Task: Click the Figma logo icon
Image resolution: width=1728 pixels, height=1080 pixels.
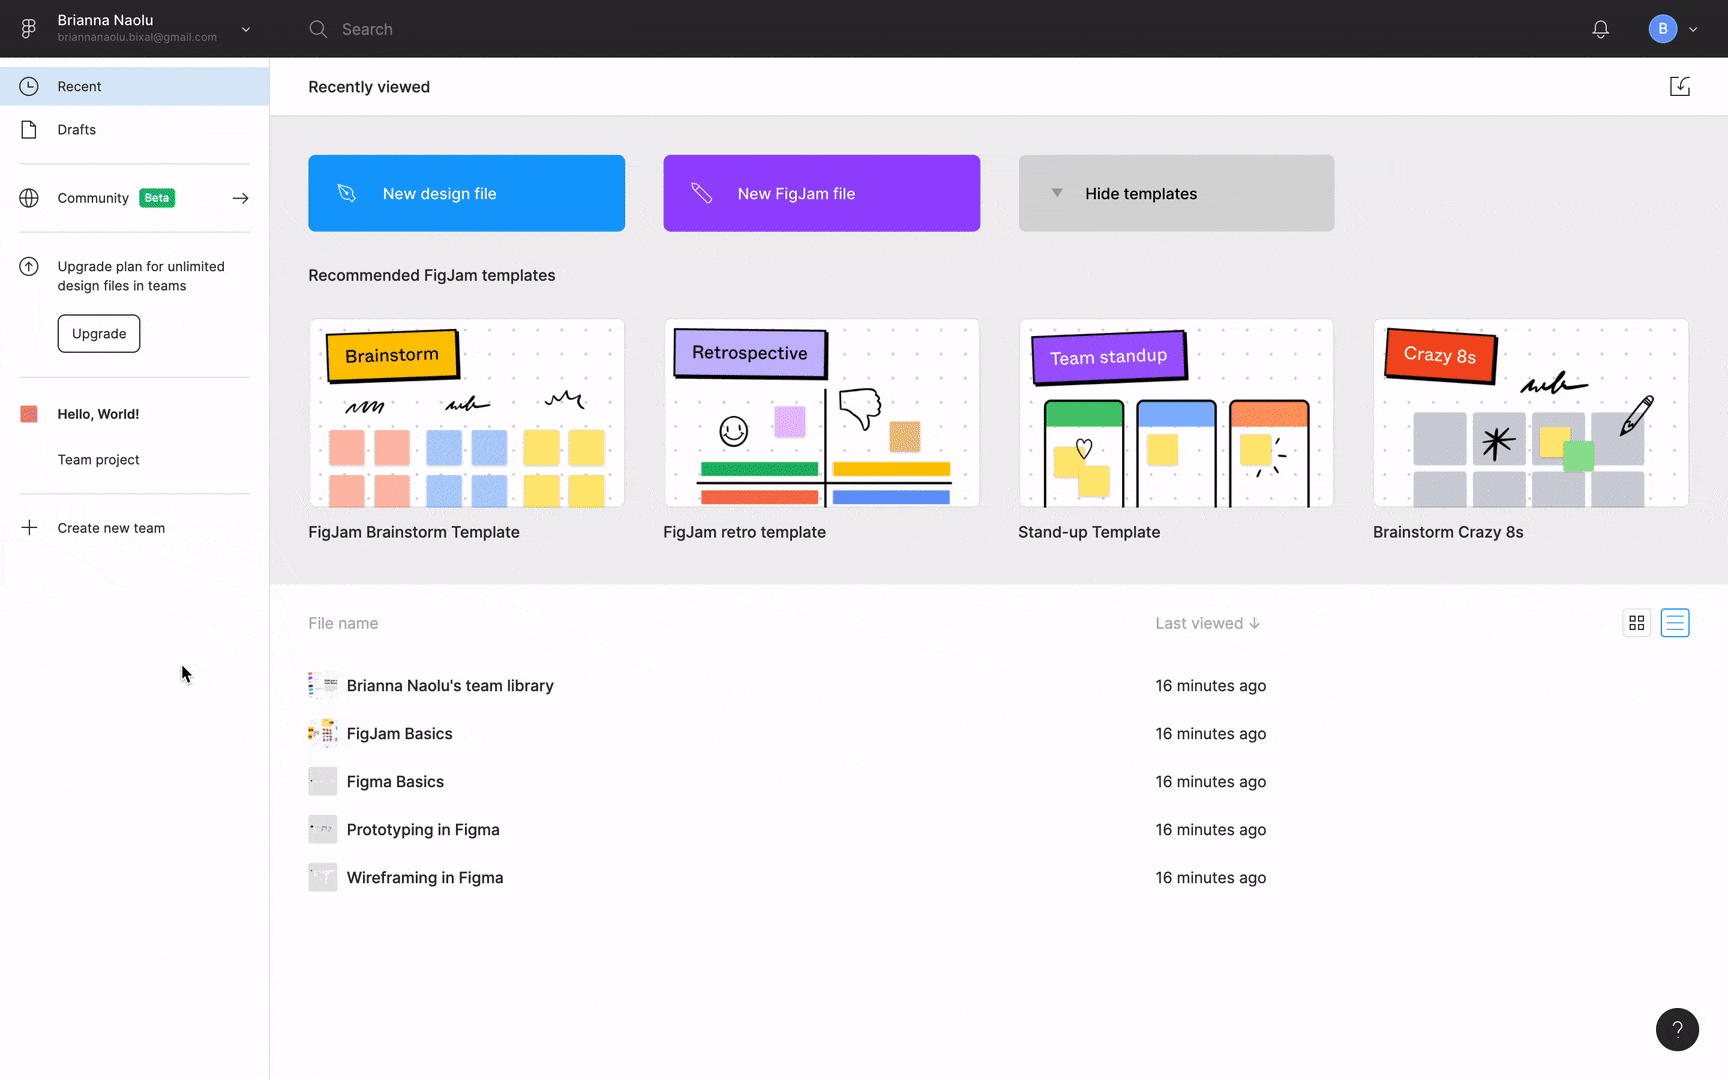Action: pyautogui.click(x=29, y=29)
